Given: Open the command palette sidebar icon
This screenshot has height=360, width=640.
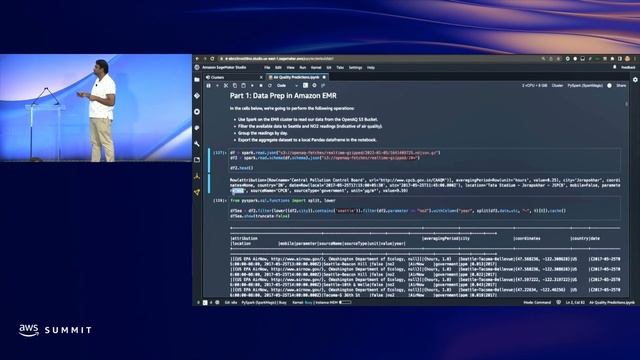Looking at the screenshot, I should pyautogui.click(x=197, y=128).
